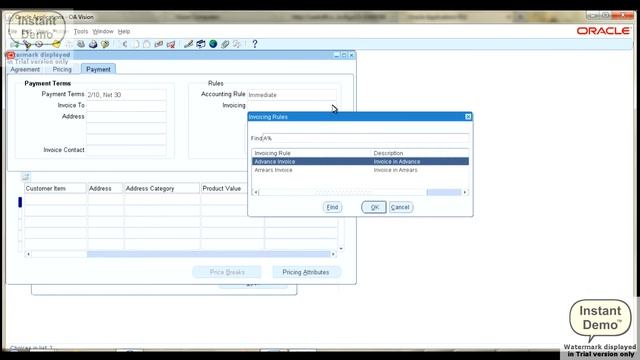Click the Invoice Contact field
This screenshot has width=640, height=360.
(x=126, y=150)
